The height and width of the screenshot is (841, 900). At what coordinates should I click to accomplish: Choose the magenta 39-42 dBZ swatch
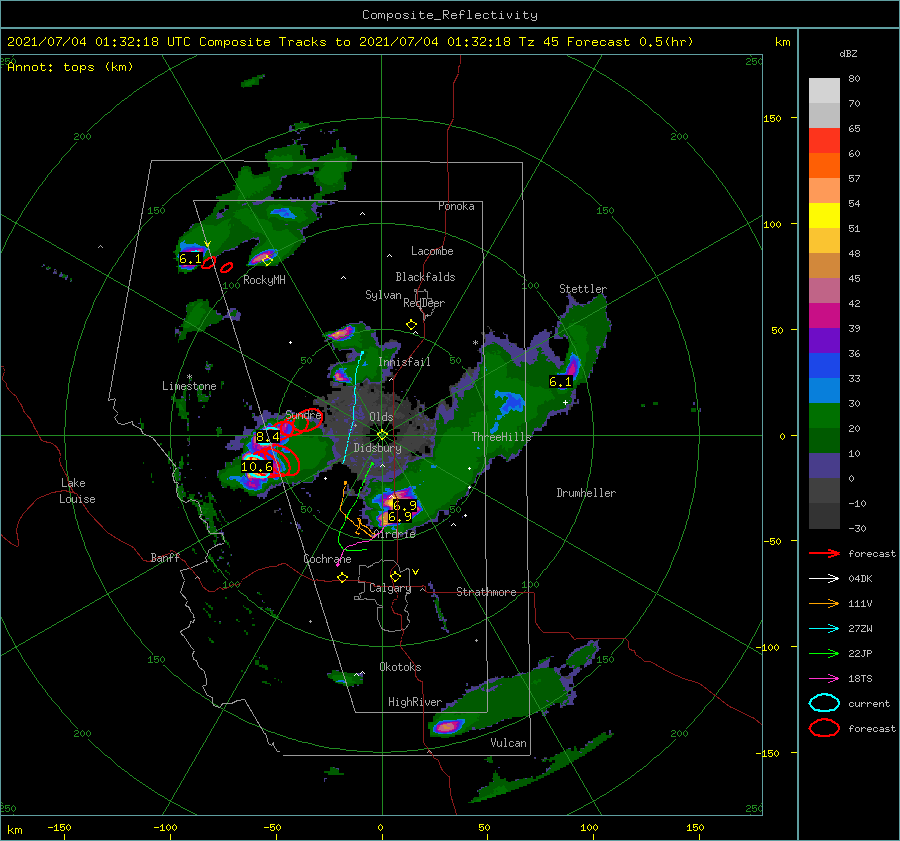point(824,315)
